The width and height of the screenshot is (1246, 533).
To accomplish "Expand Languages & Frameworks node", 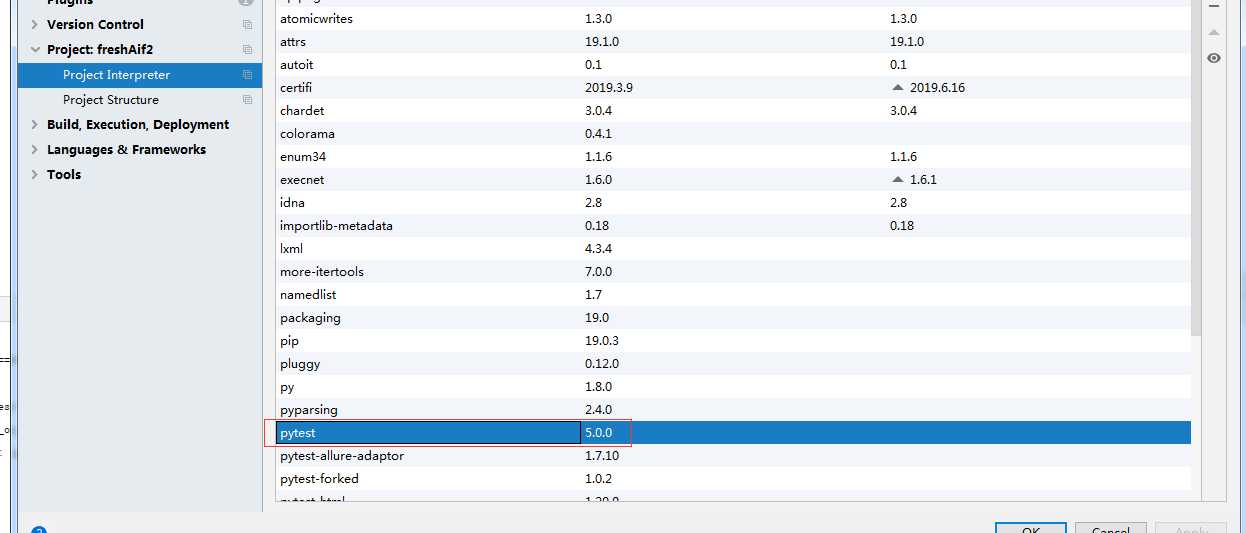I will pos(34,149).
